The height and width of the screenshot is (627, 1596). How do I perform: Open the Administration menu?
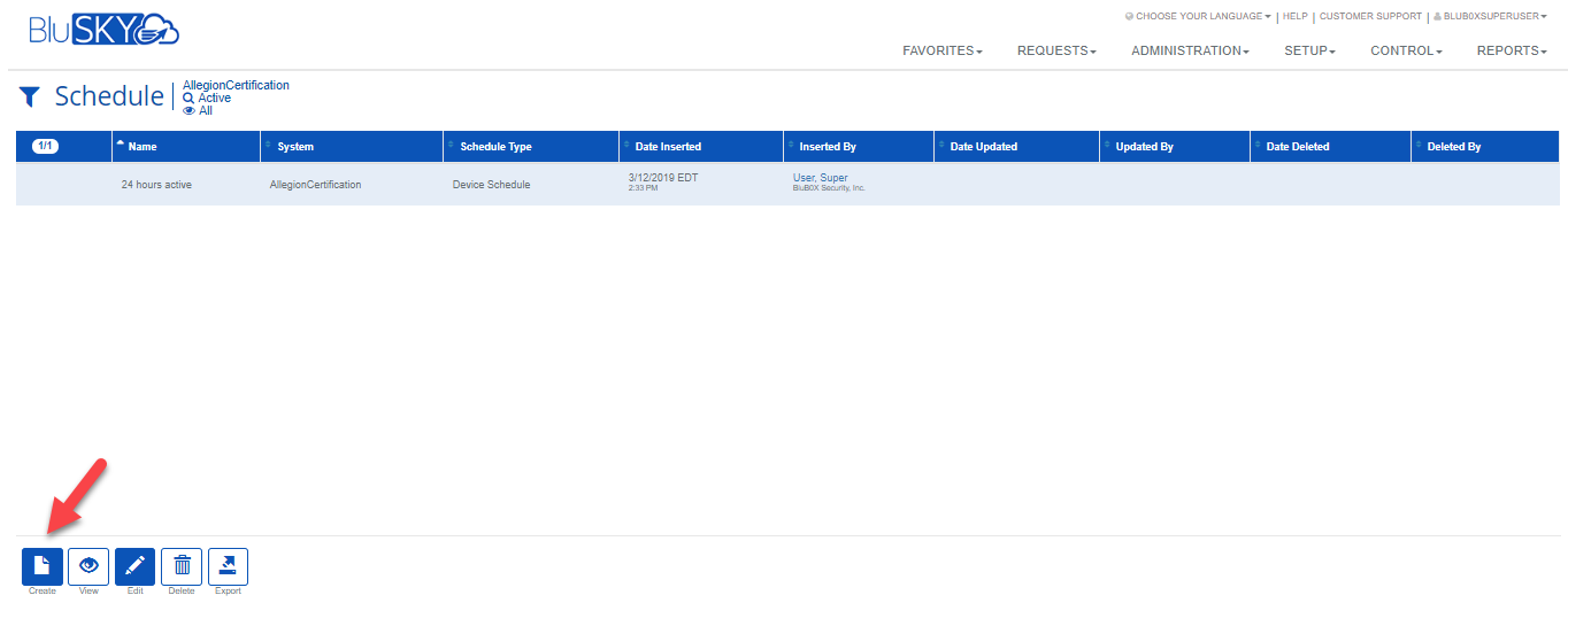point(1190,51)
